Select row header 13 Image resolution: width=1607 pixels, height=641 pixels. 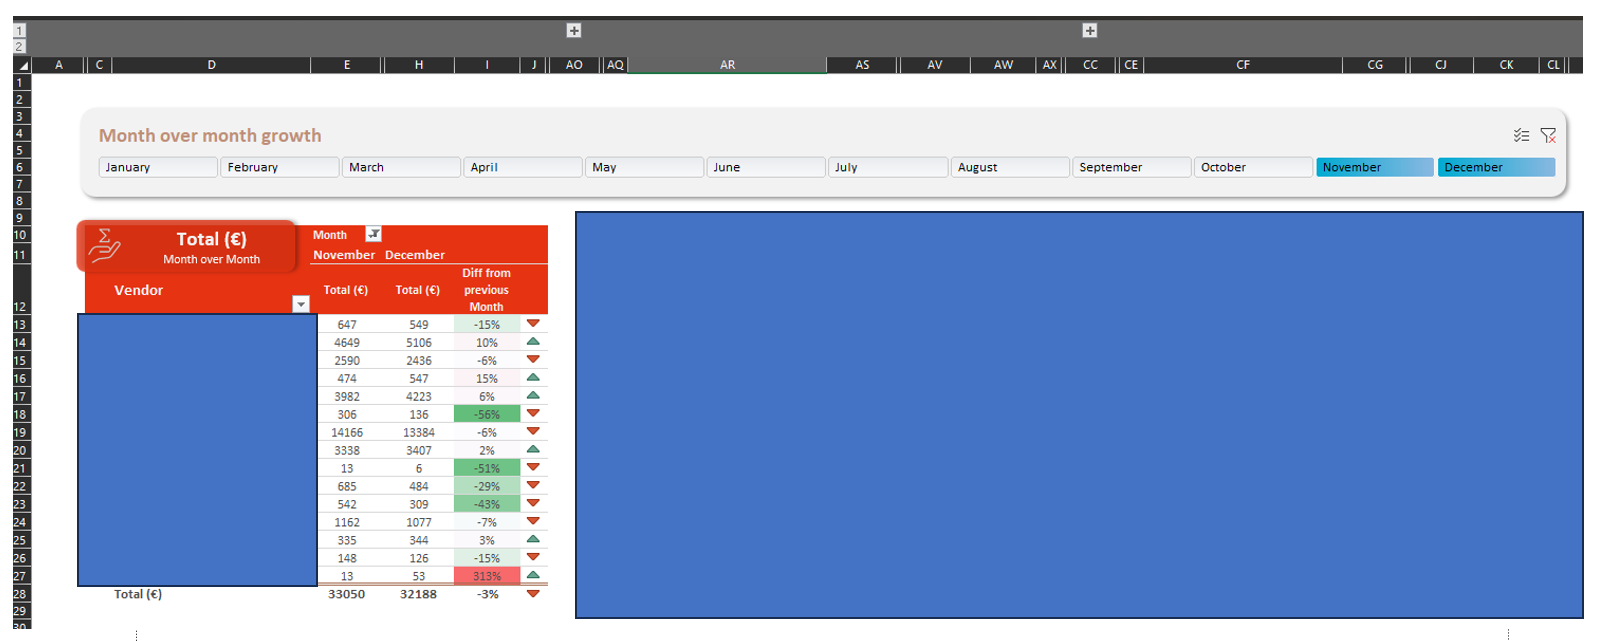[20, 325]
